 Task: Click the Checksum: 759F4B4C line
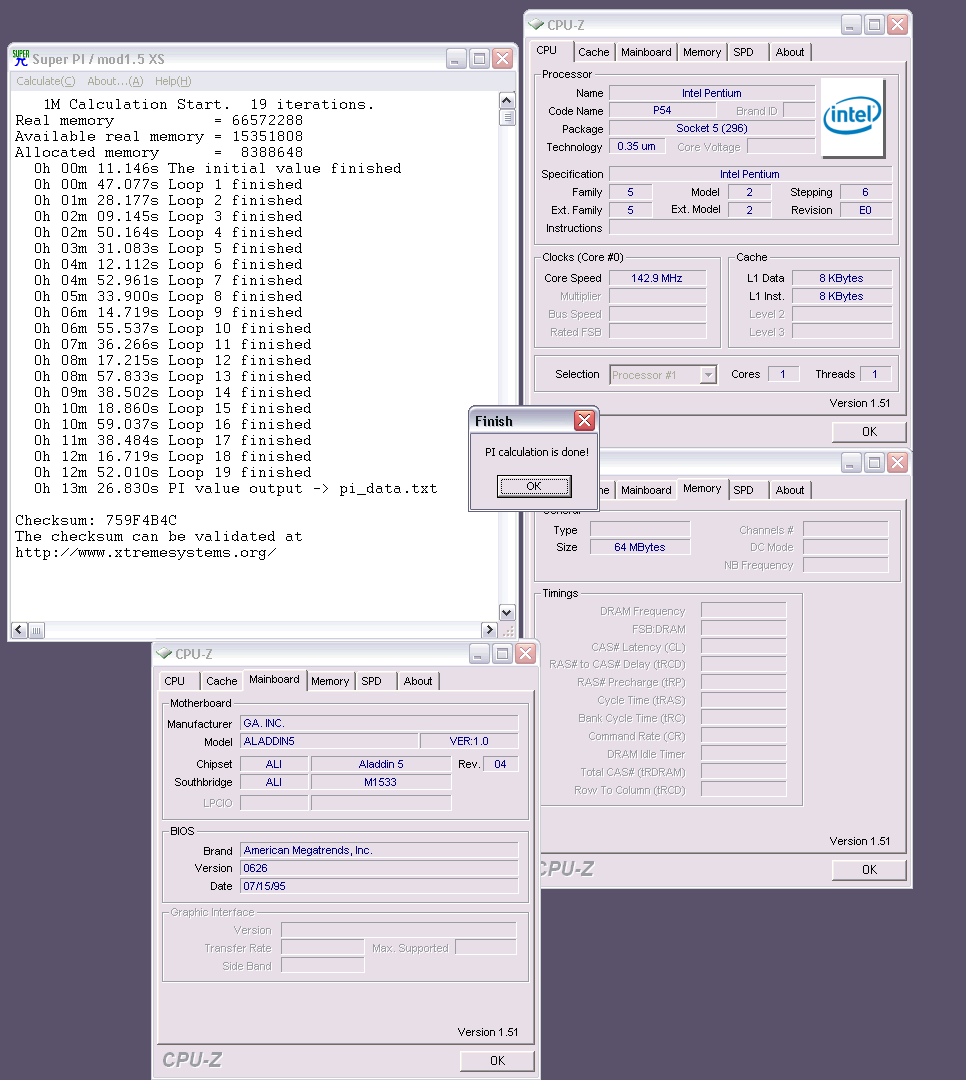(x=96, y=521)
